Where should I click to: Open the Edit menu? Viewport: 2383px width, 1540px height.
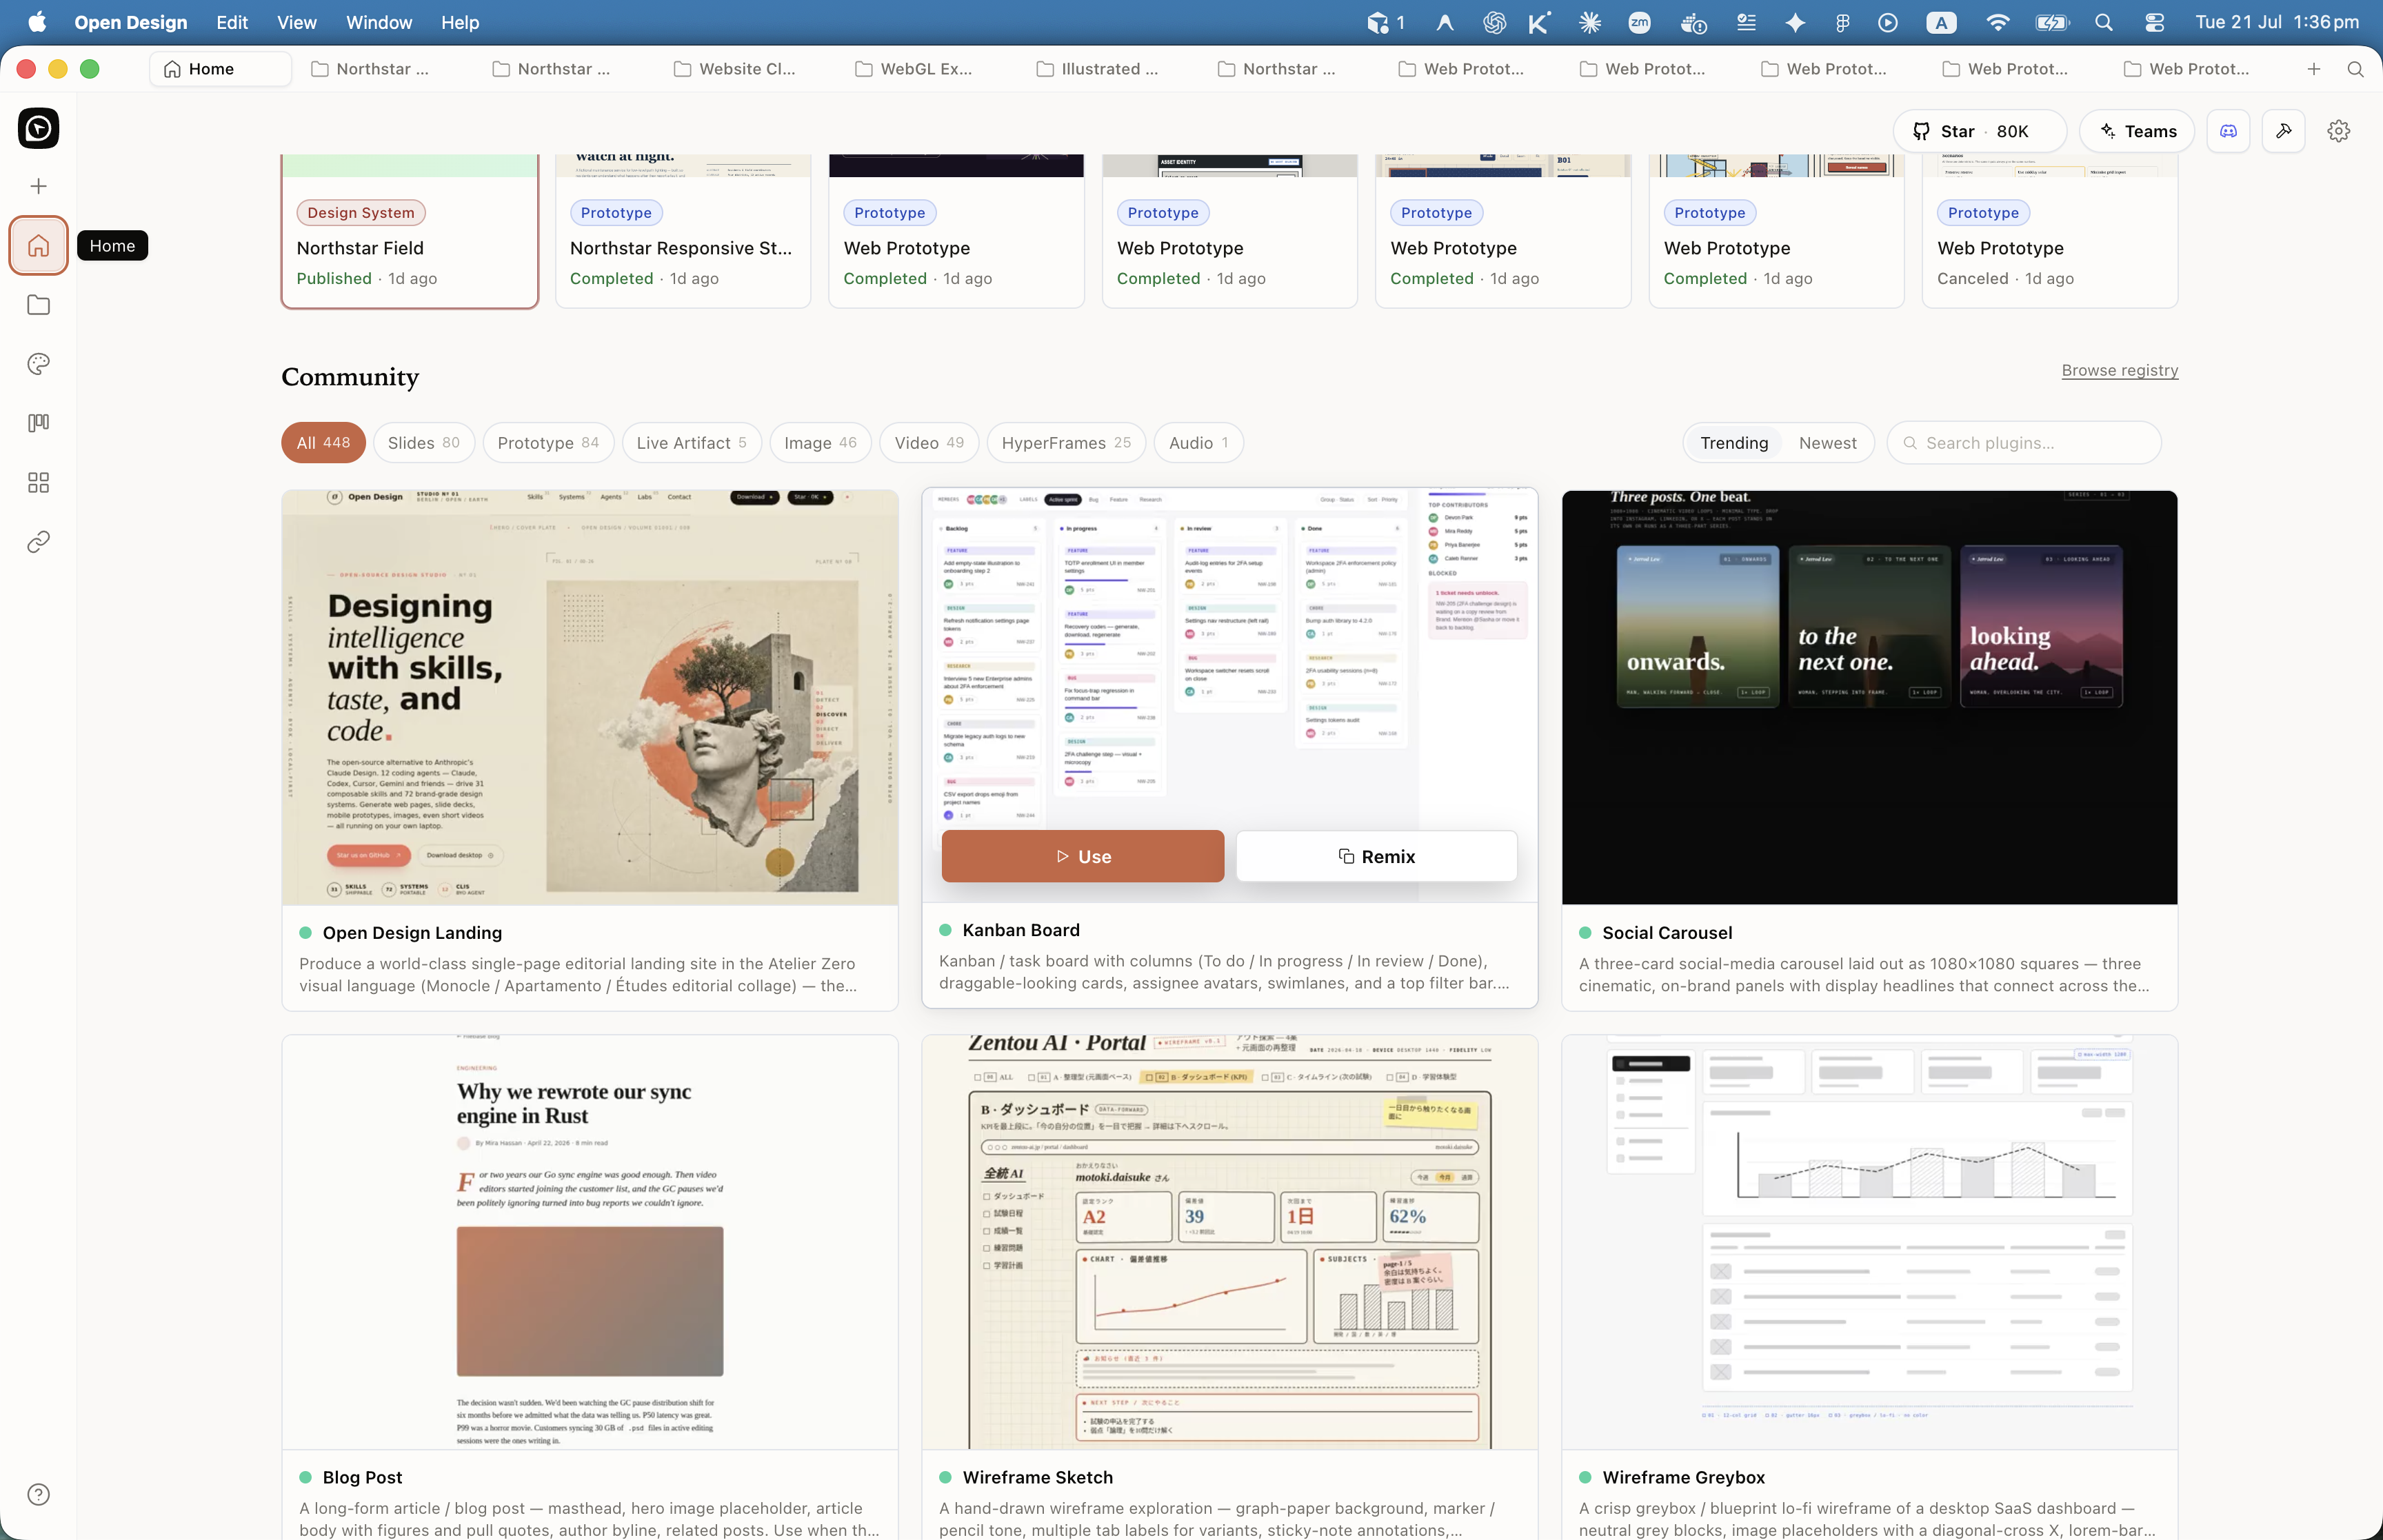click(232, 22)
